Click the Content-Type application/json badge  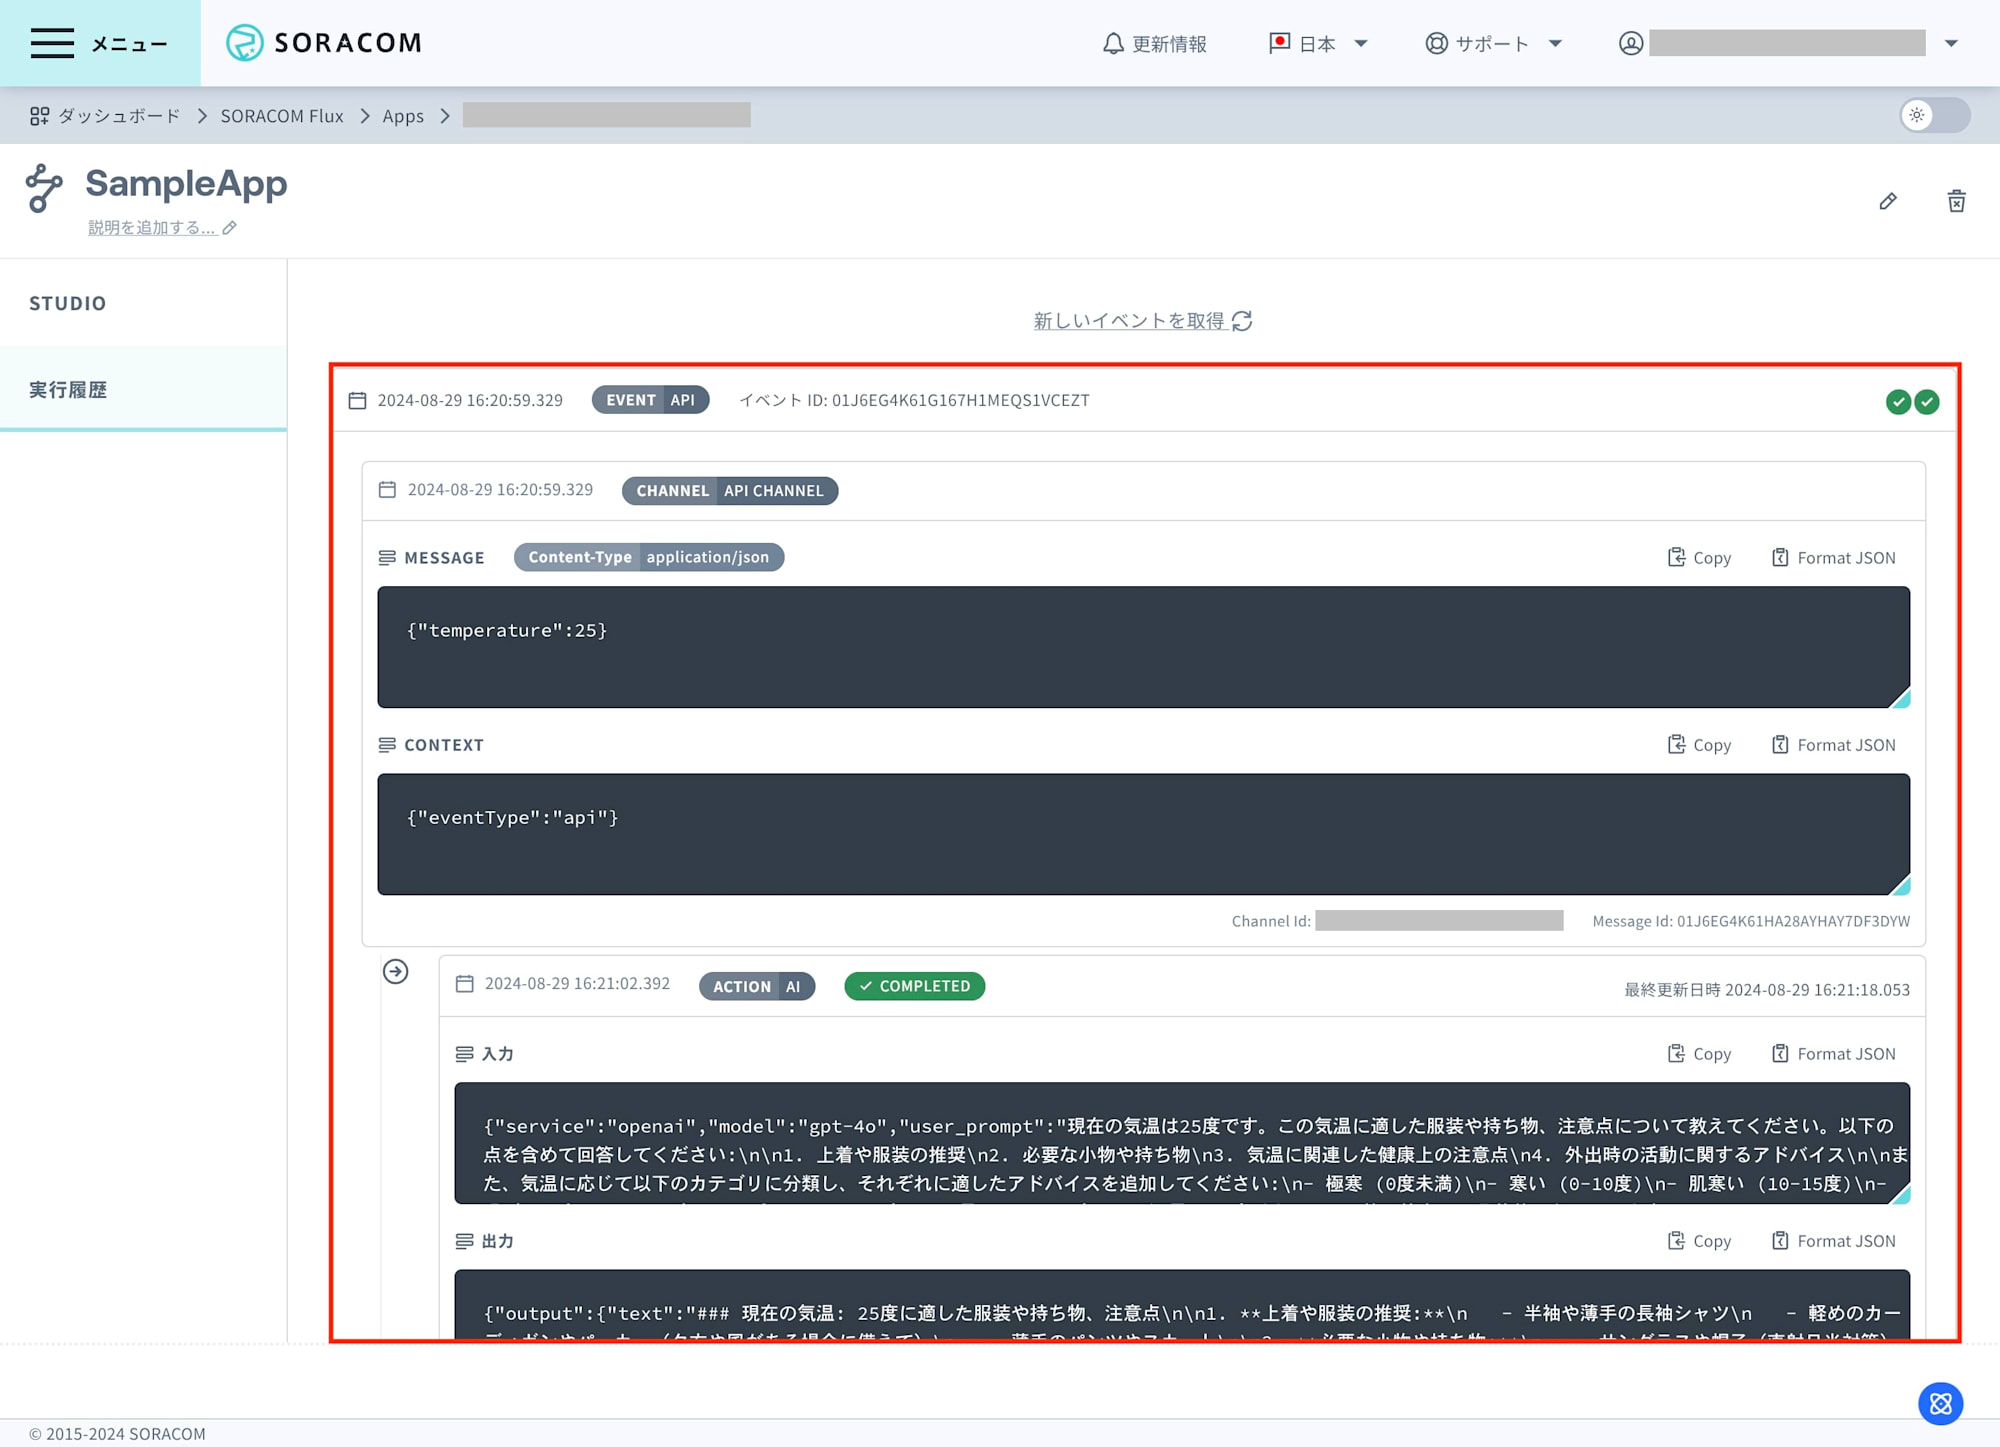649,557
